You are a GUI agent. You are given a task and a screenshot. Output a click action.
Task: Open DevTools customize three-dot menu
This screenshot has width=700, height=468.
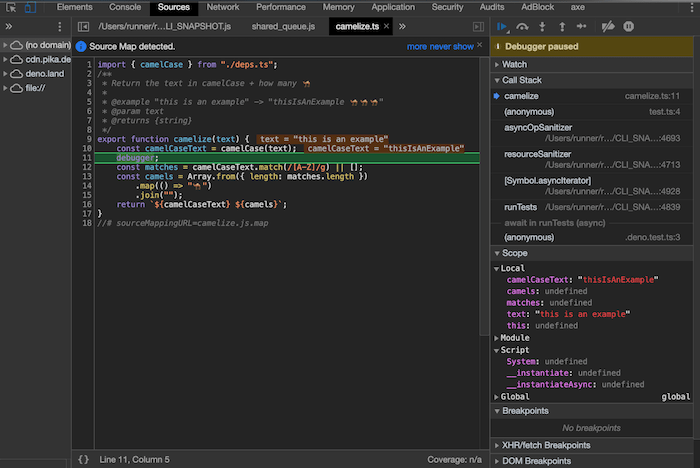[x=692, y=7]
